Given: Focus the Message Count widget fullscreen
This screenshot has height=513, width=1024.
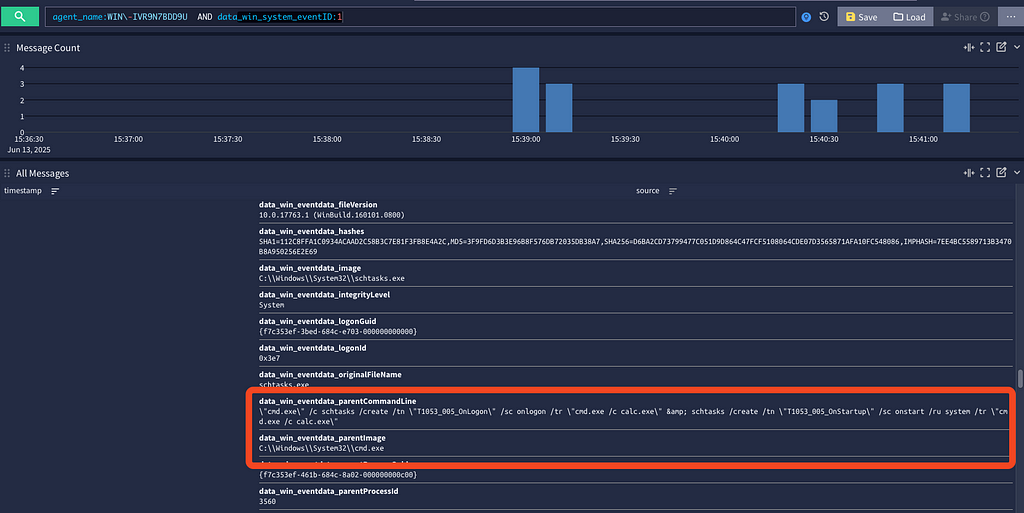Looking at the screenshot, I should pyautogui.click(x=985, y=47).
